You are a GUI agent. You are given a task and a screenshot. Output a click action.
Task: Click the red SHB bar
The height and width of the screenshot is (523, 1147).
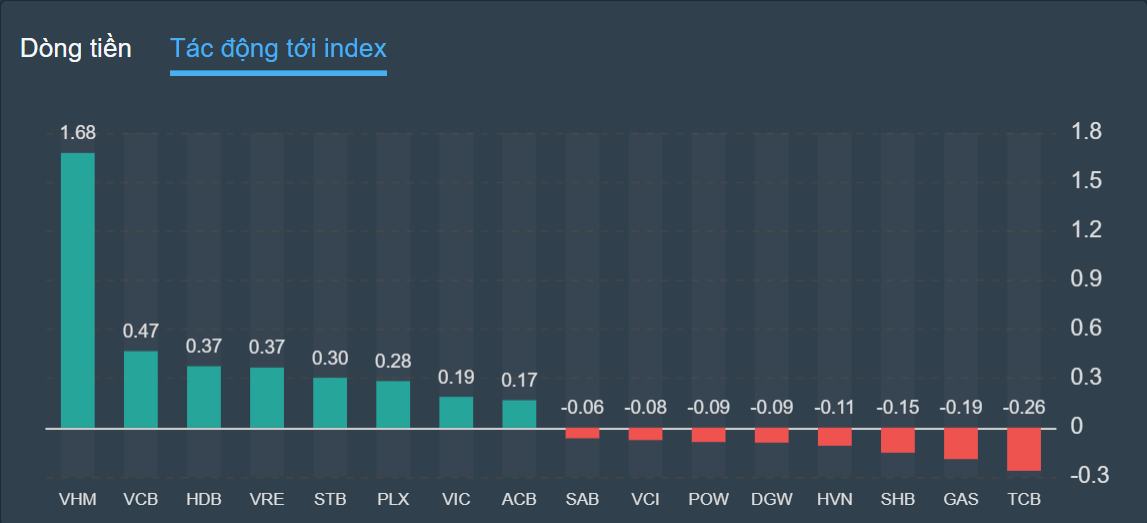point(898,440)
